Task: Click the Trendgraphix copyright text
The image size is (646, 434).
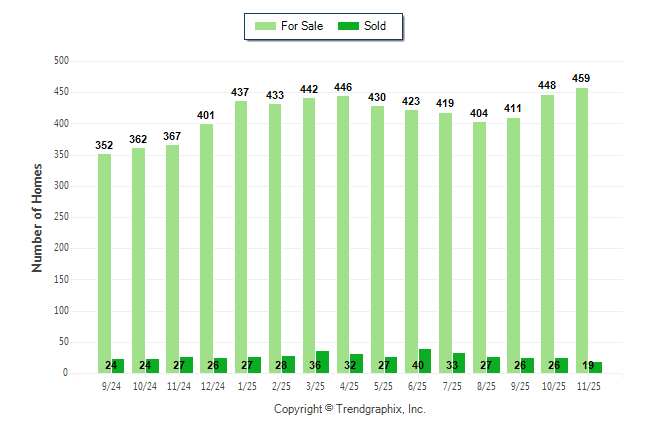Action: (350, 409)
